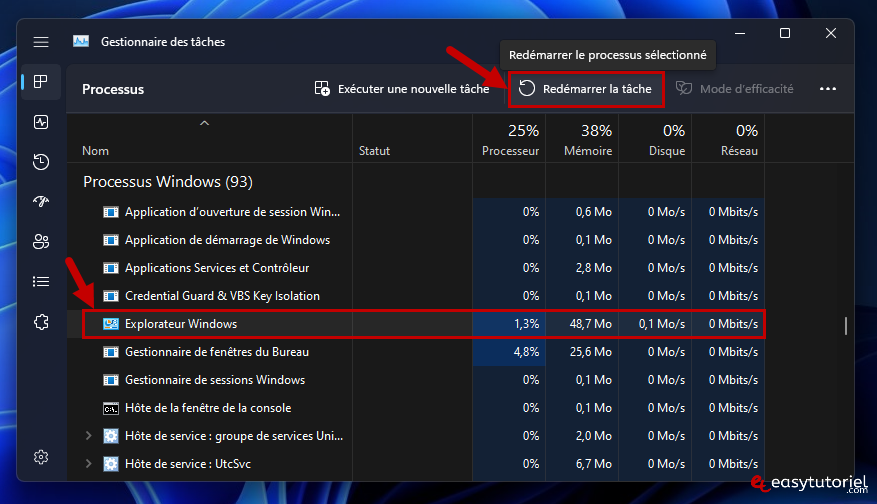Click the sort arrow above Nom
877x504 pixels.
point(205,123)
